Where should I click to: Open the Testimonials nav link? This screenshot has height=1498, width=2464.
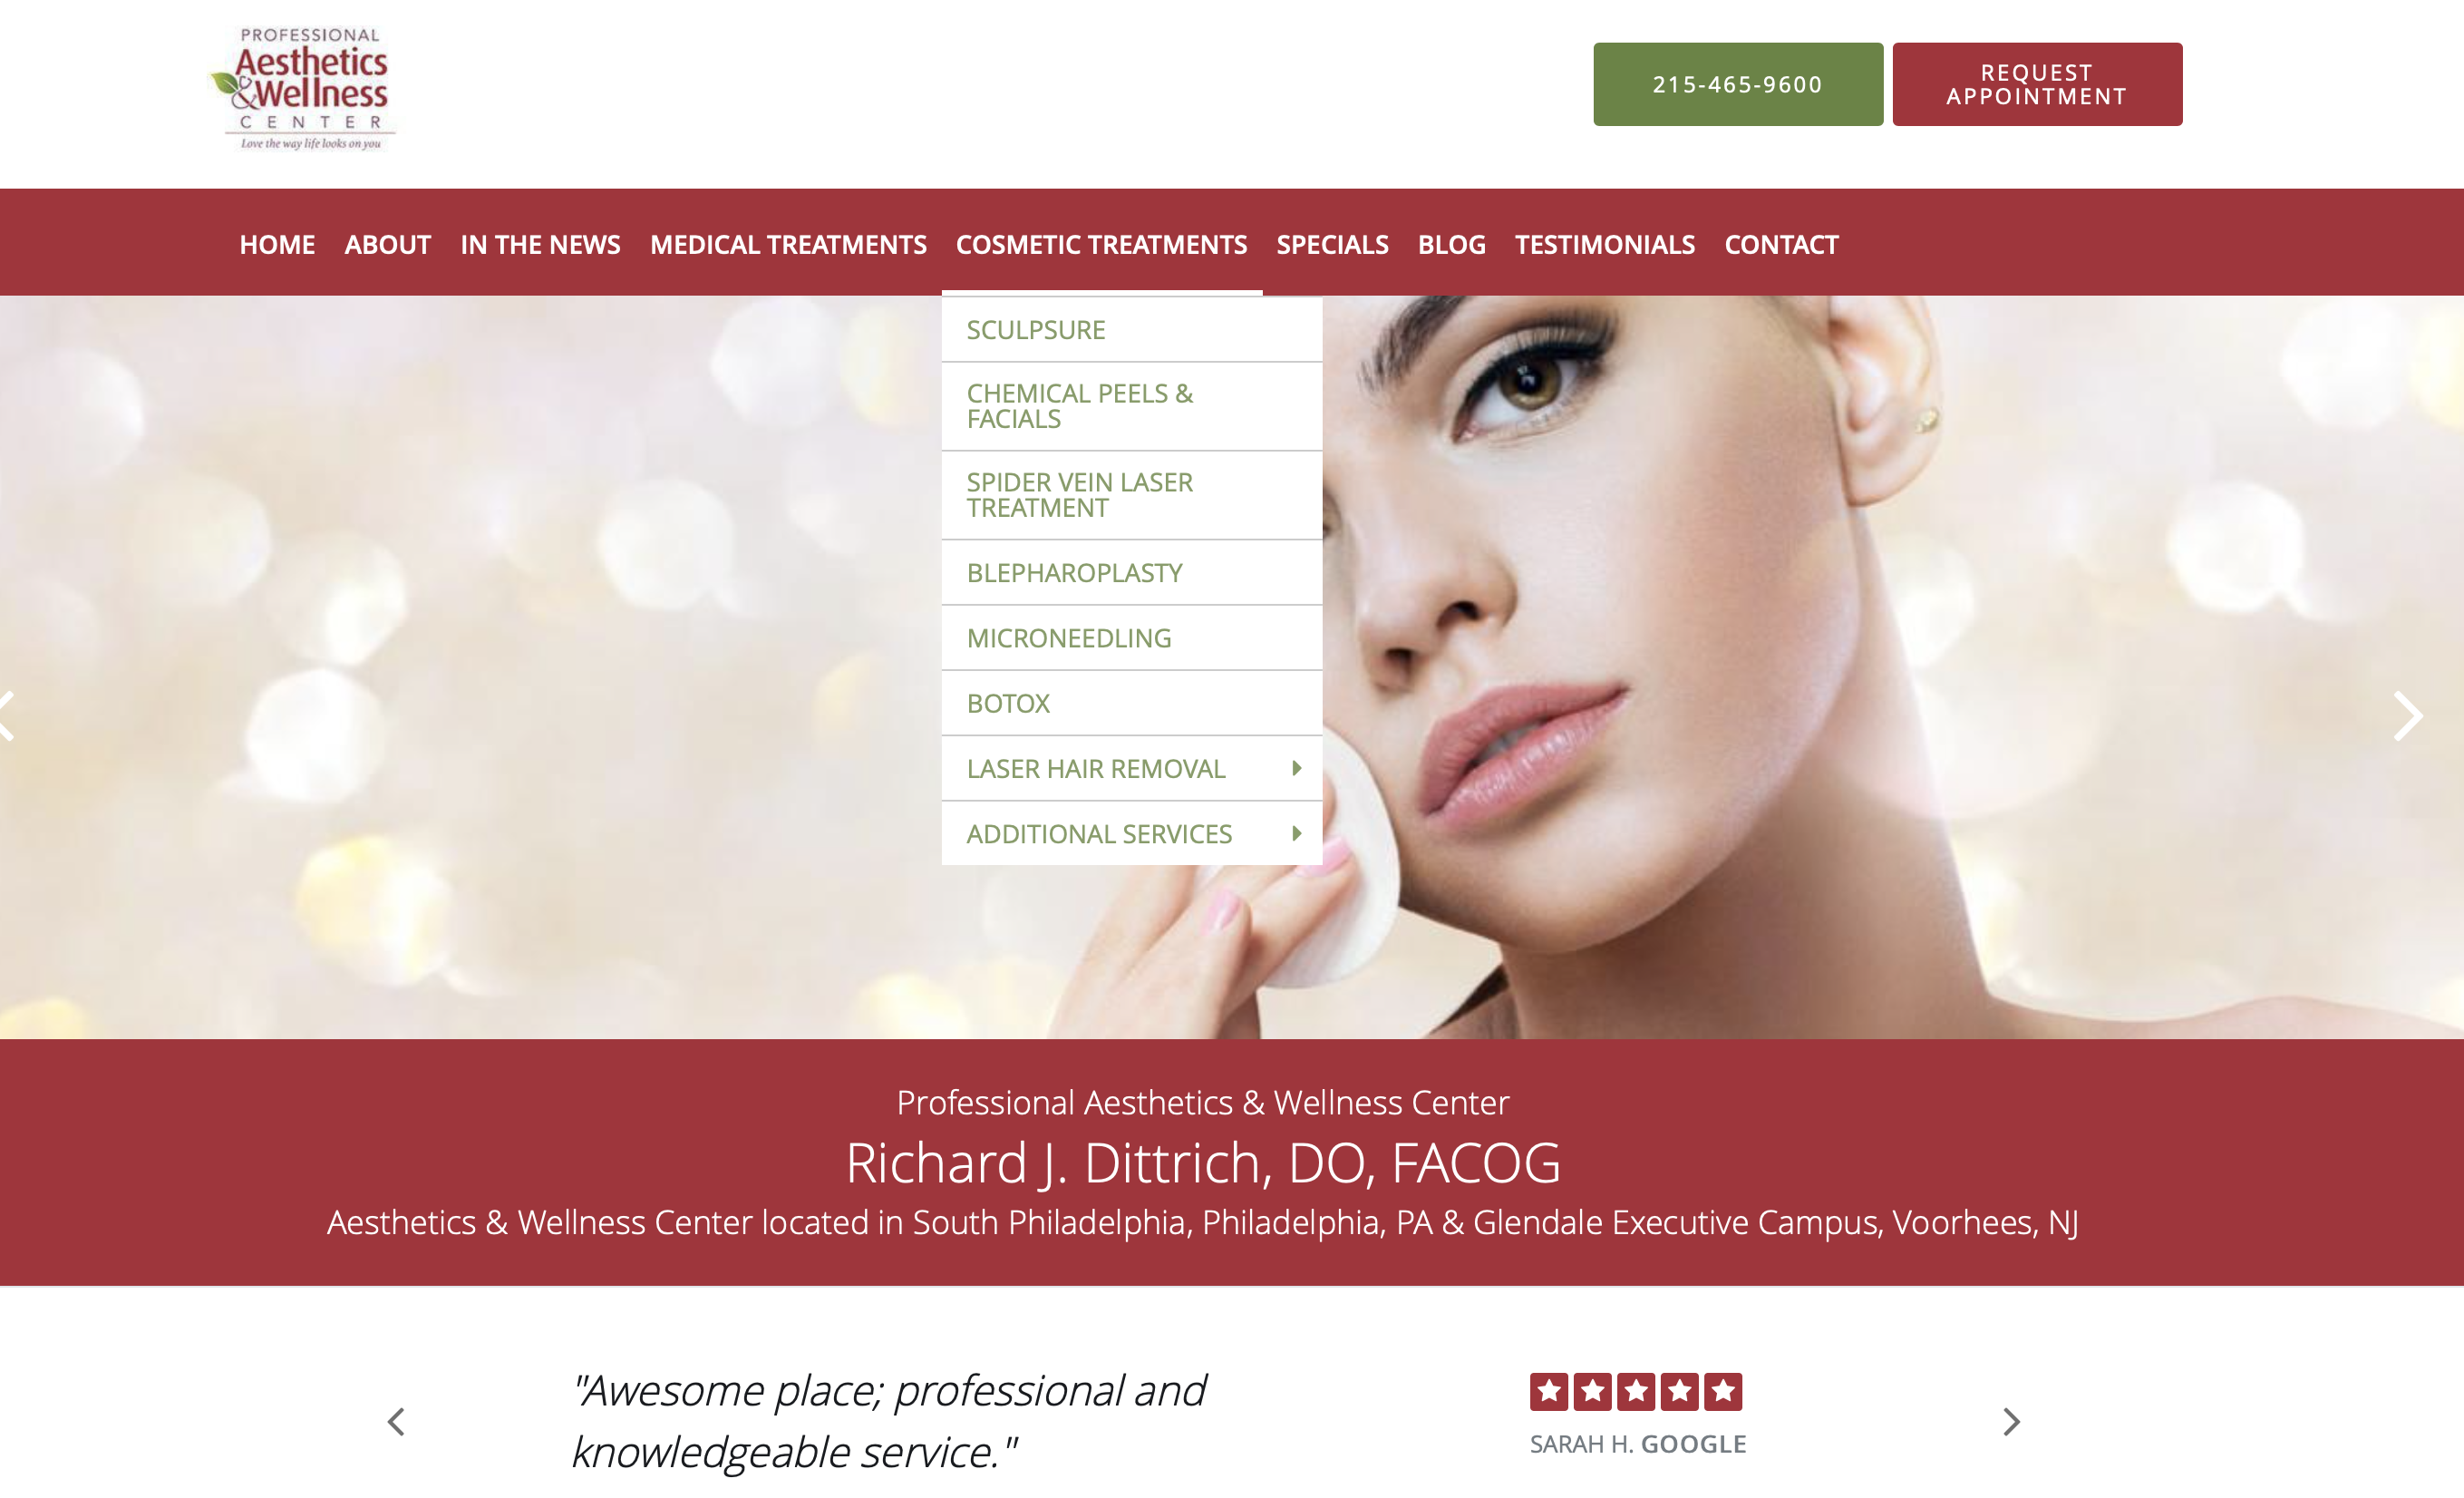[1604, 244]
